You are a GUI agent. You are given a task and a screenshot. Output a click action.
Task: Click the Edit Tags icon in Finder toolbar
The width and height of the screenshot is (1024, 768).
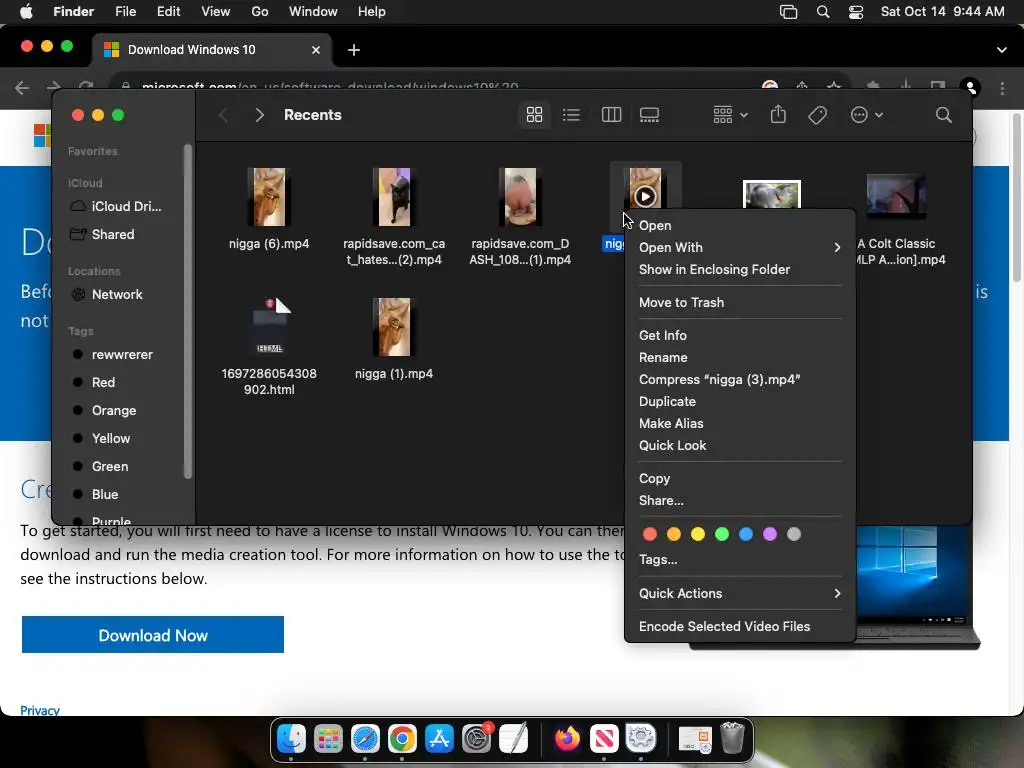pyautogui.click(x=817, y=115)
